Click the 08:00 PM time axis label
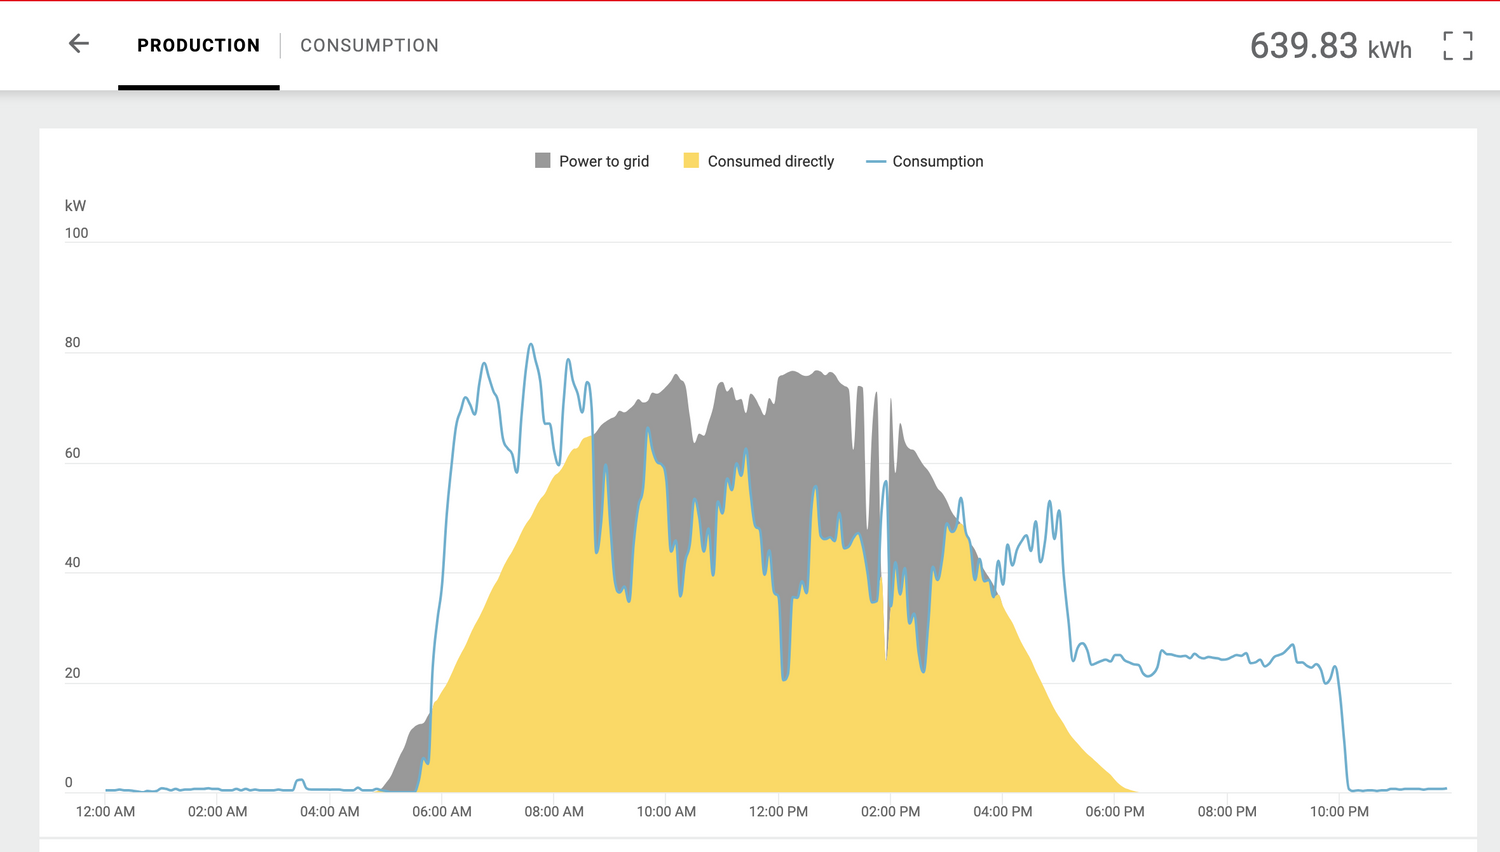 (x=1227, y=812)
